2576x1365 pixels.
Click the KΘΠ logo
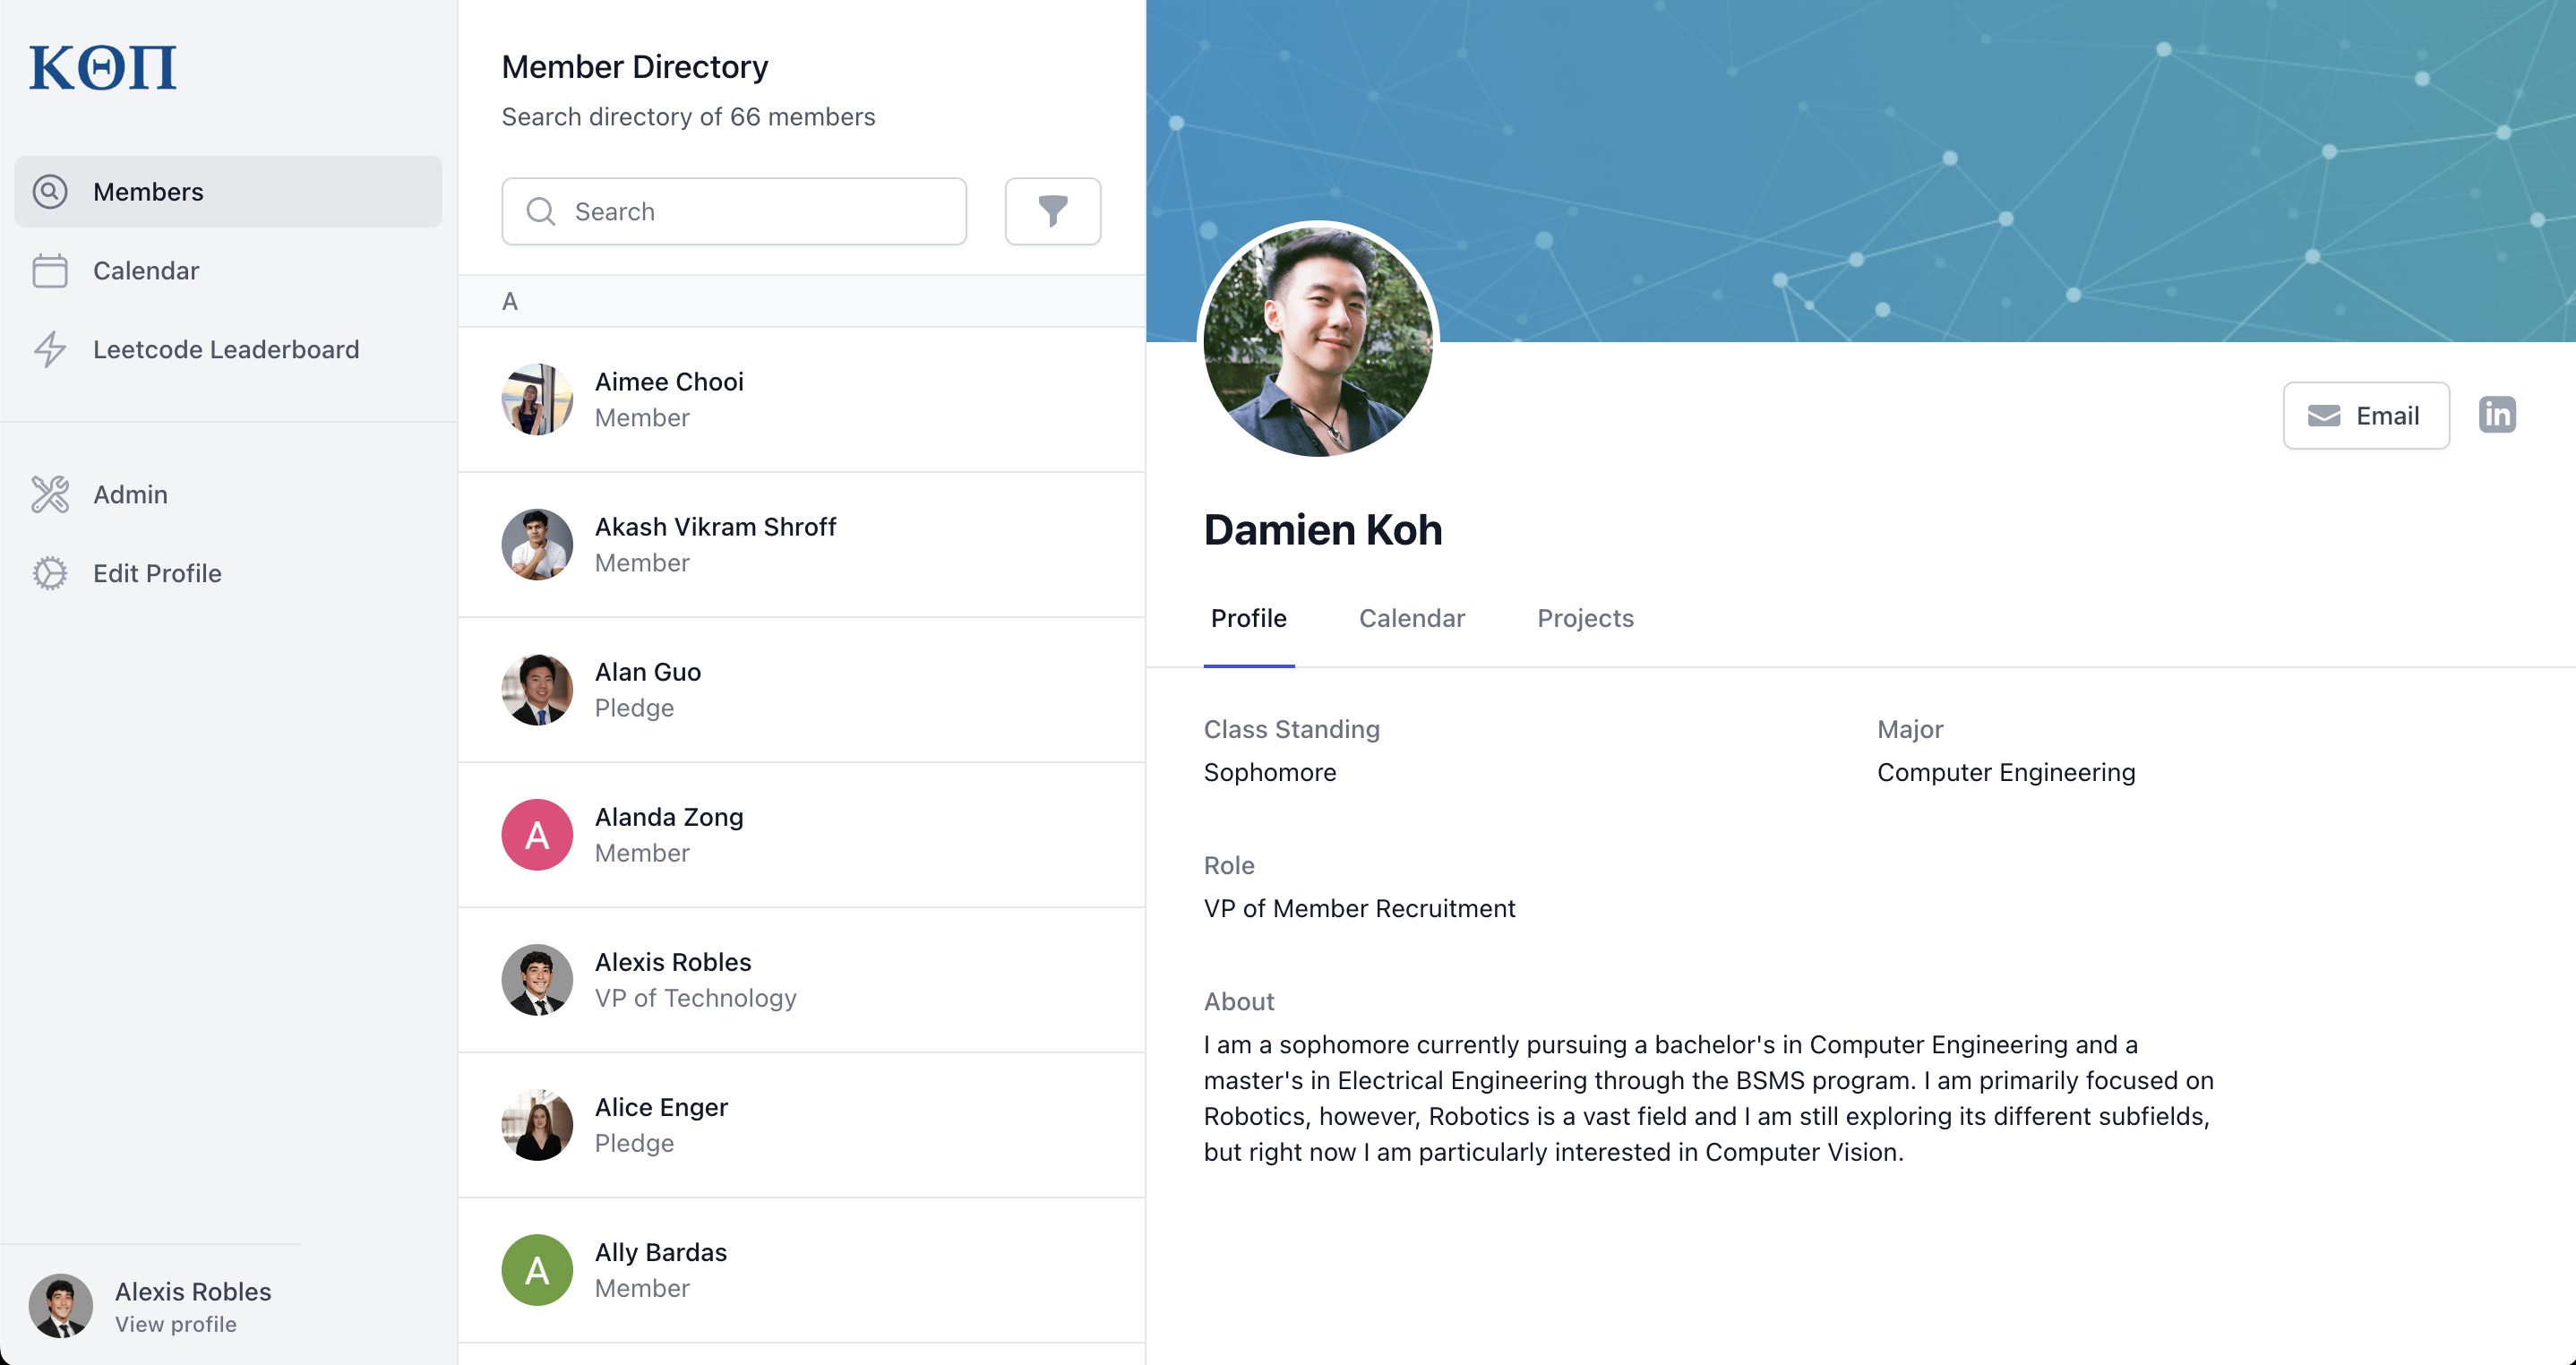point(103,68)
